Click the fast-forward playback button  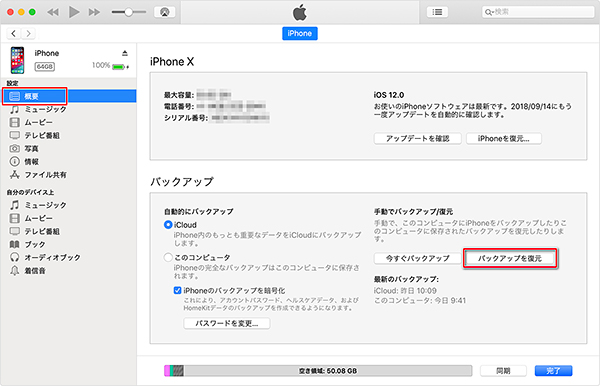pyautogui.click(x=95, y=12)
